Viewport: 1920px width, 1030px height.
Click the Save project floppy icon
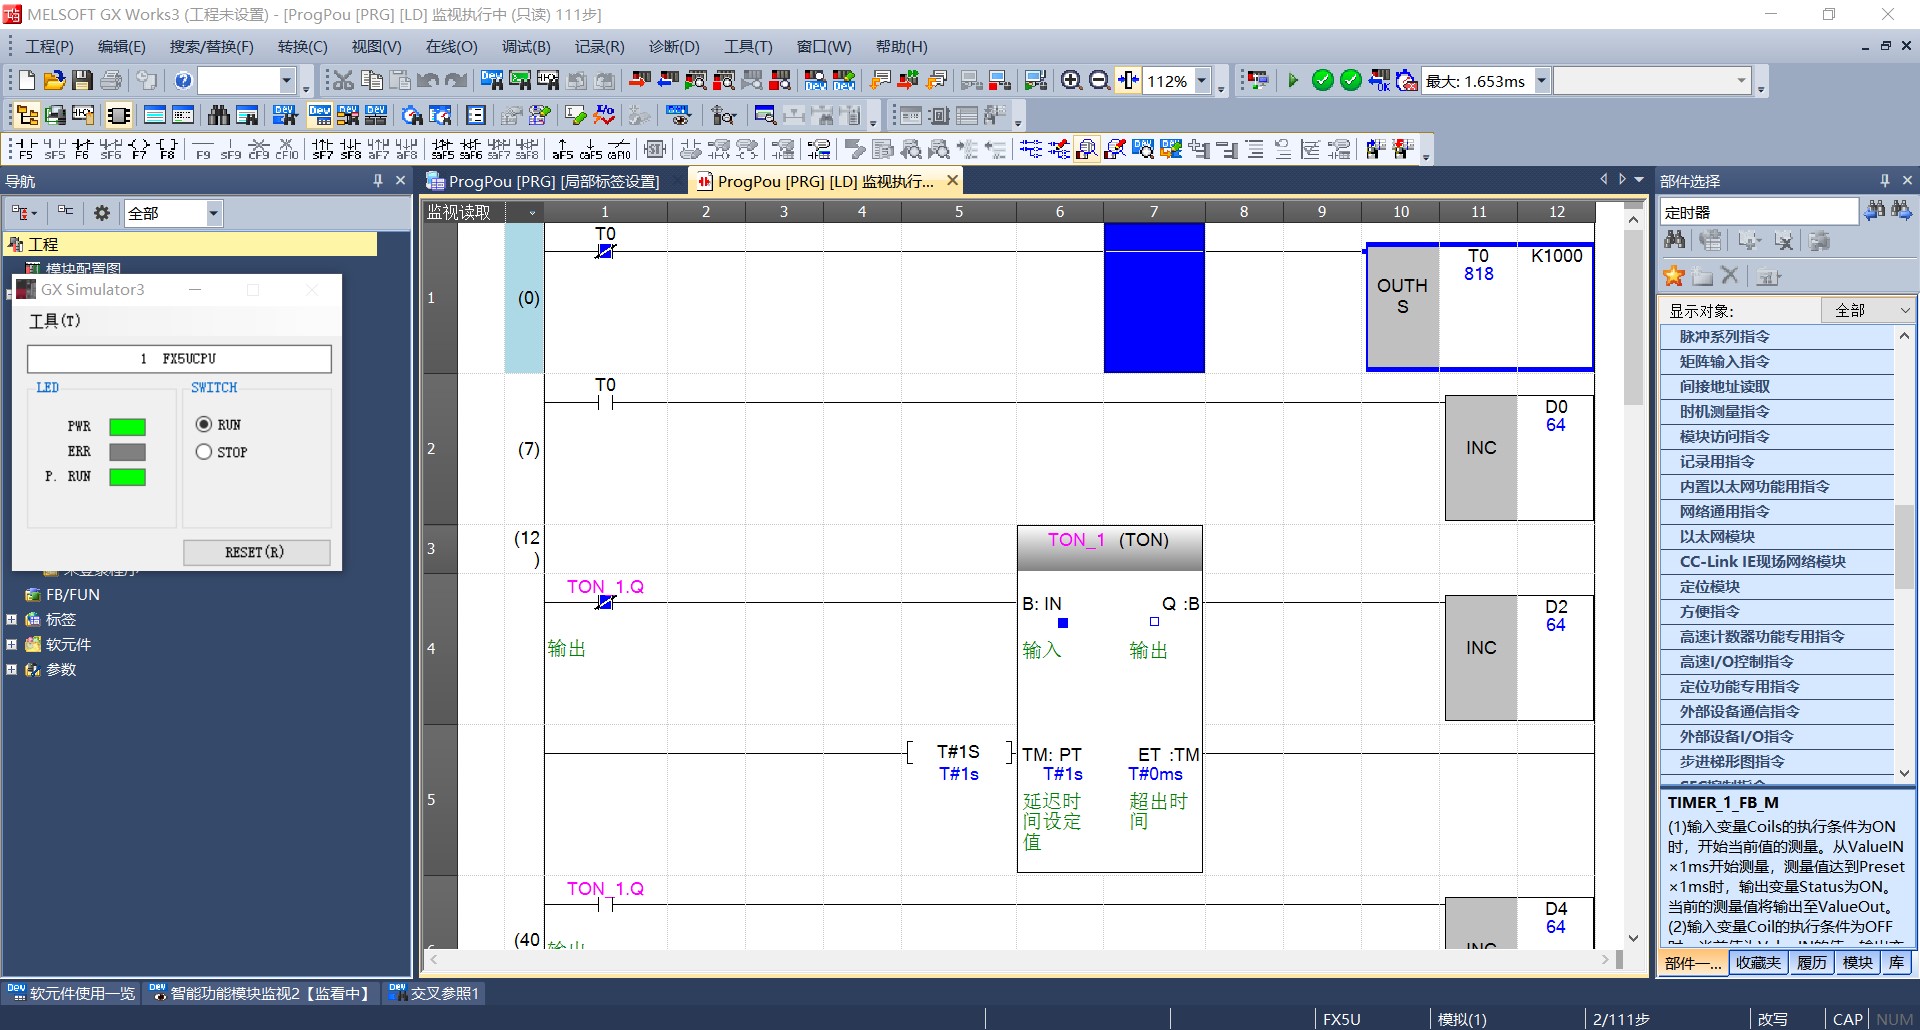83,81
